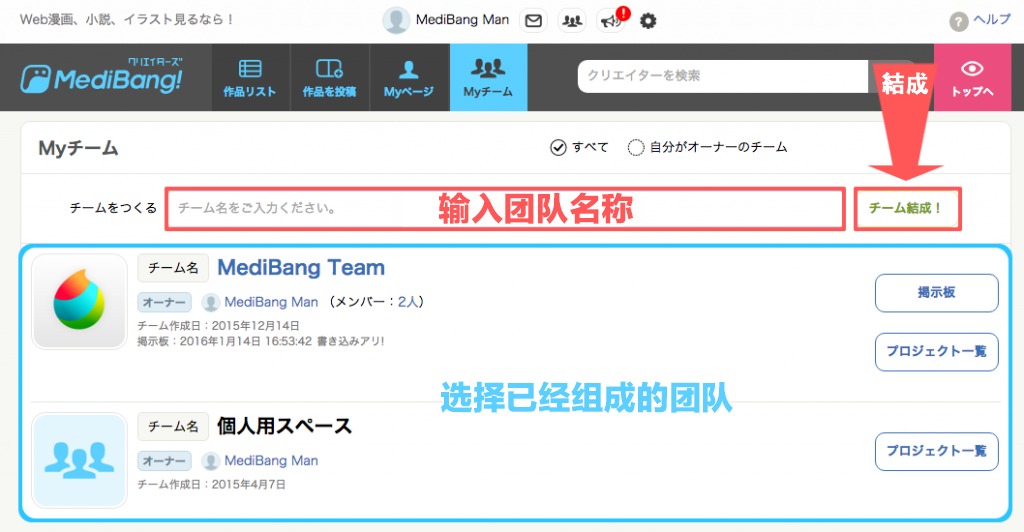Open the MediBang Team title link
The height and width of the screenshot is (532, 1024).
[x=301, y=268]
